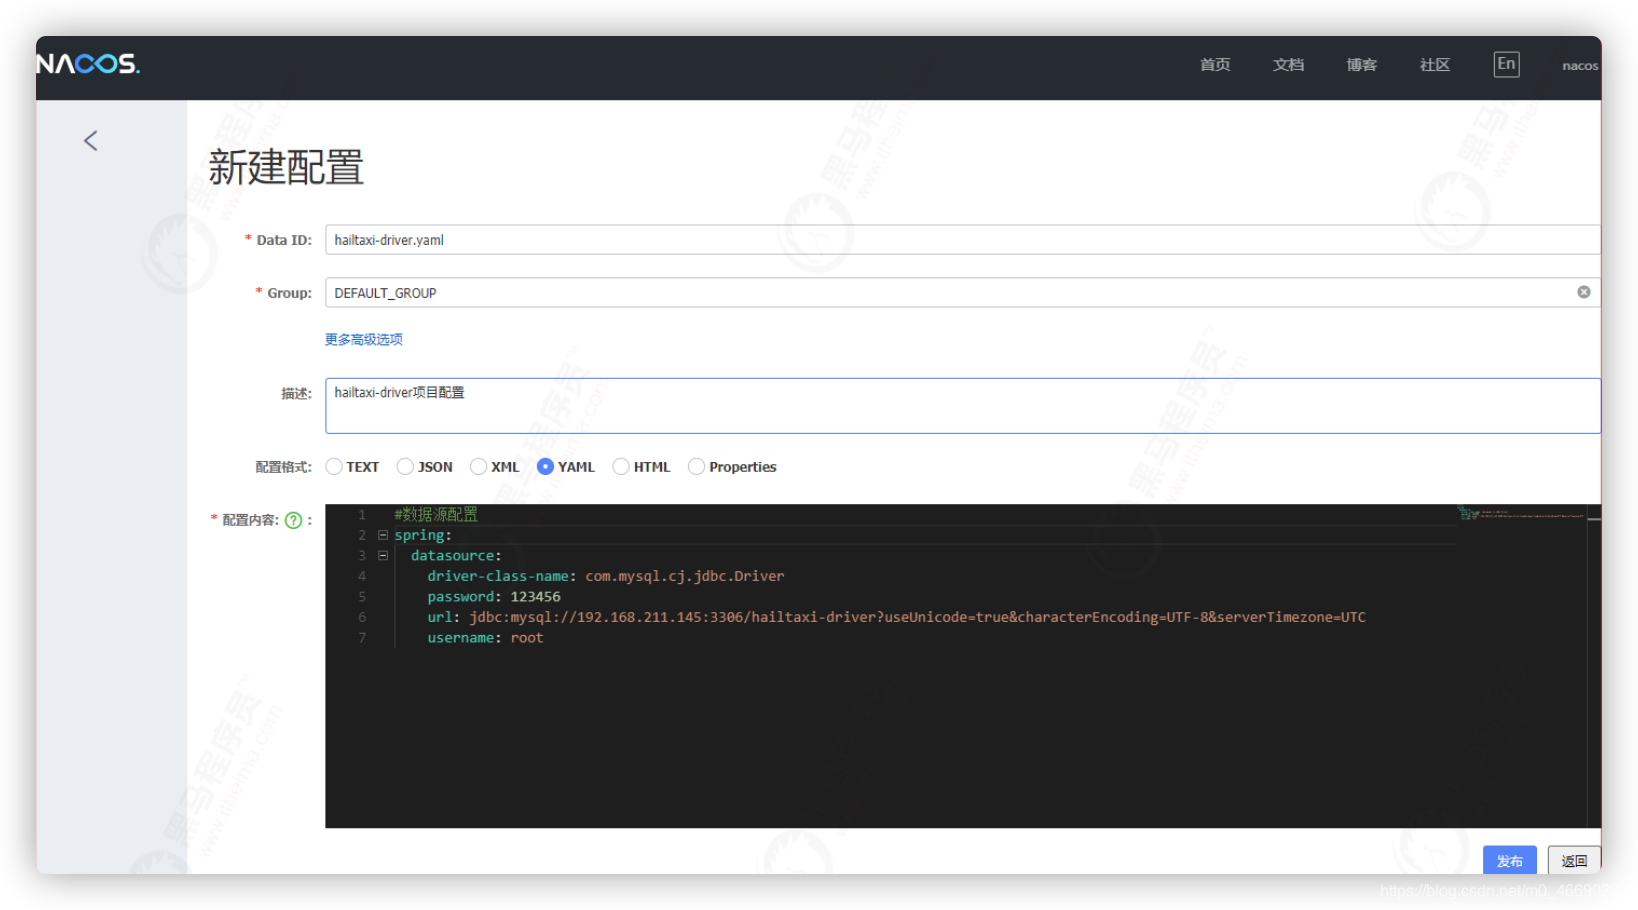
Task: Switch language with the En button
Action: [1506, 64]
